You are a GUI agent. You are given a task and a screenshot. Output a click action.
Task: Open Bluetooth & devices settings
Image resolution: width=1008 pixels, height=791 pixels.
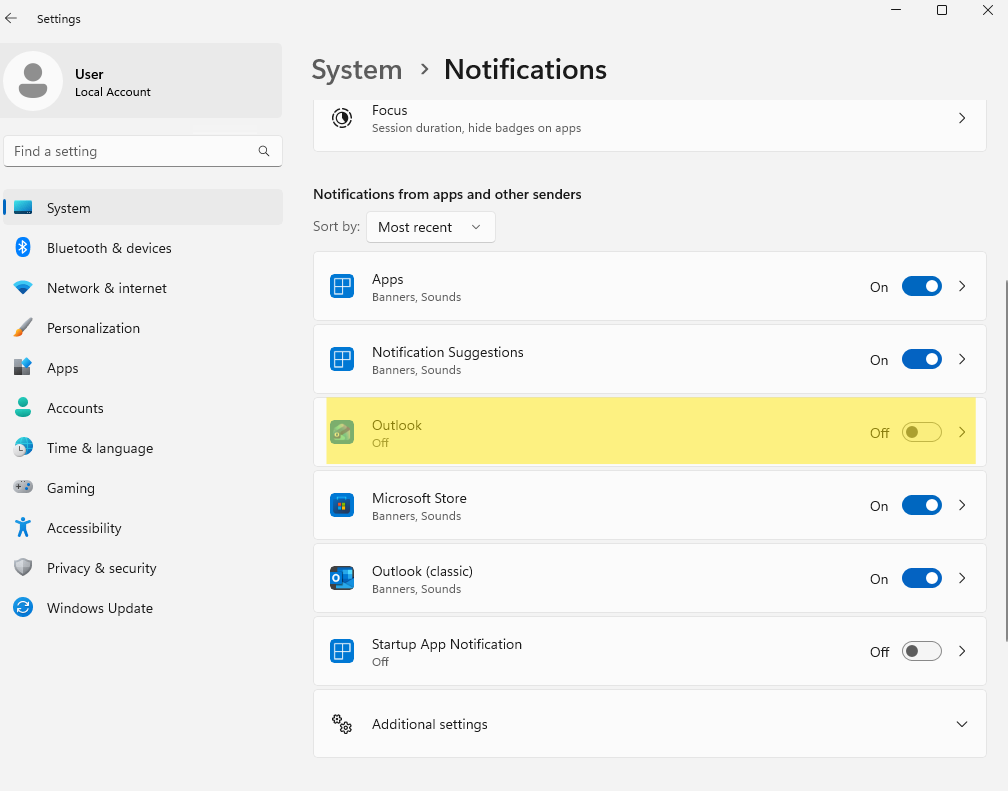(109, 248)
